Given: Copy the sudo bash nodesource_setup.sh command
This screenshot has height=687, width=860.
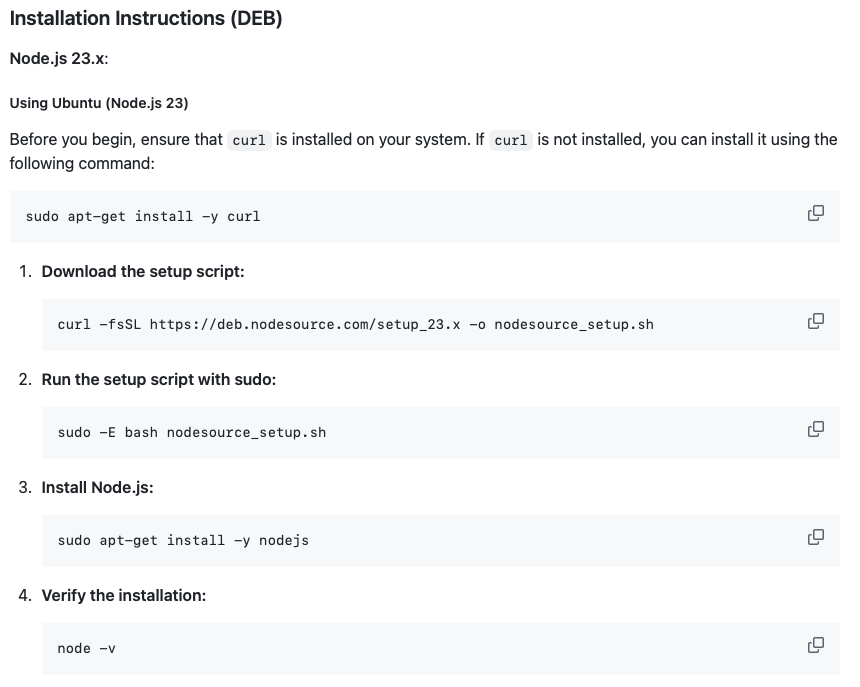Looking at the screenshot, I should pyautogui.click(x=815, y=429).
